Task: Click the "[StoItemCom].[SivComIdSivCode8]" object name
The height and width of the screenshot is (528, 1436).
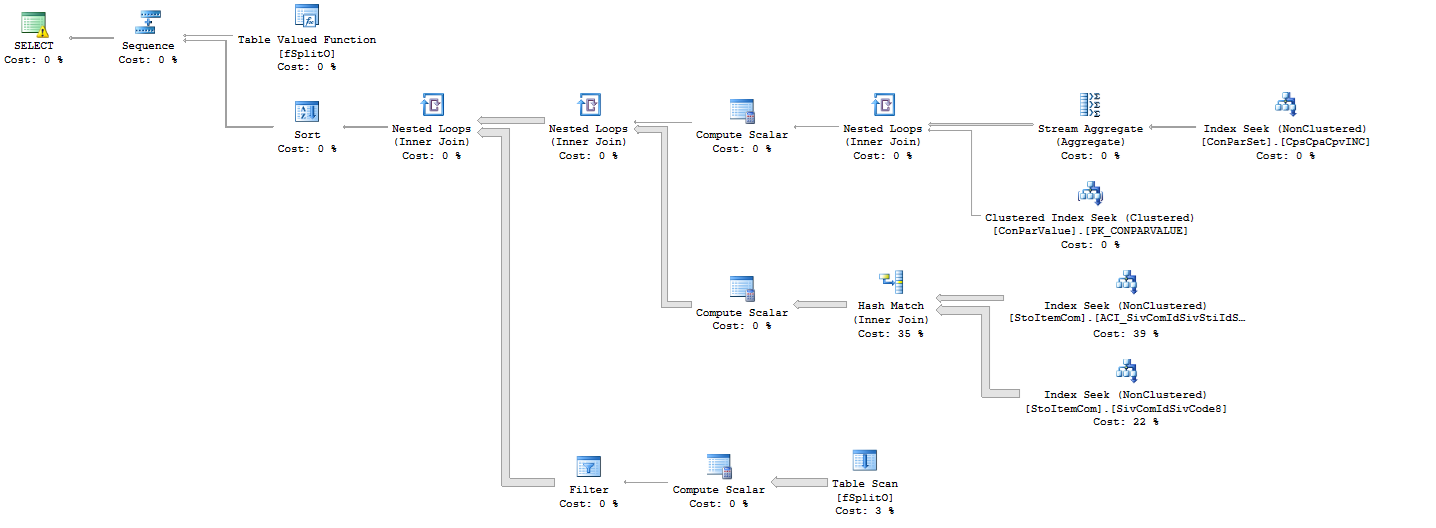Action: tap(1126, 409)
